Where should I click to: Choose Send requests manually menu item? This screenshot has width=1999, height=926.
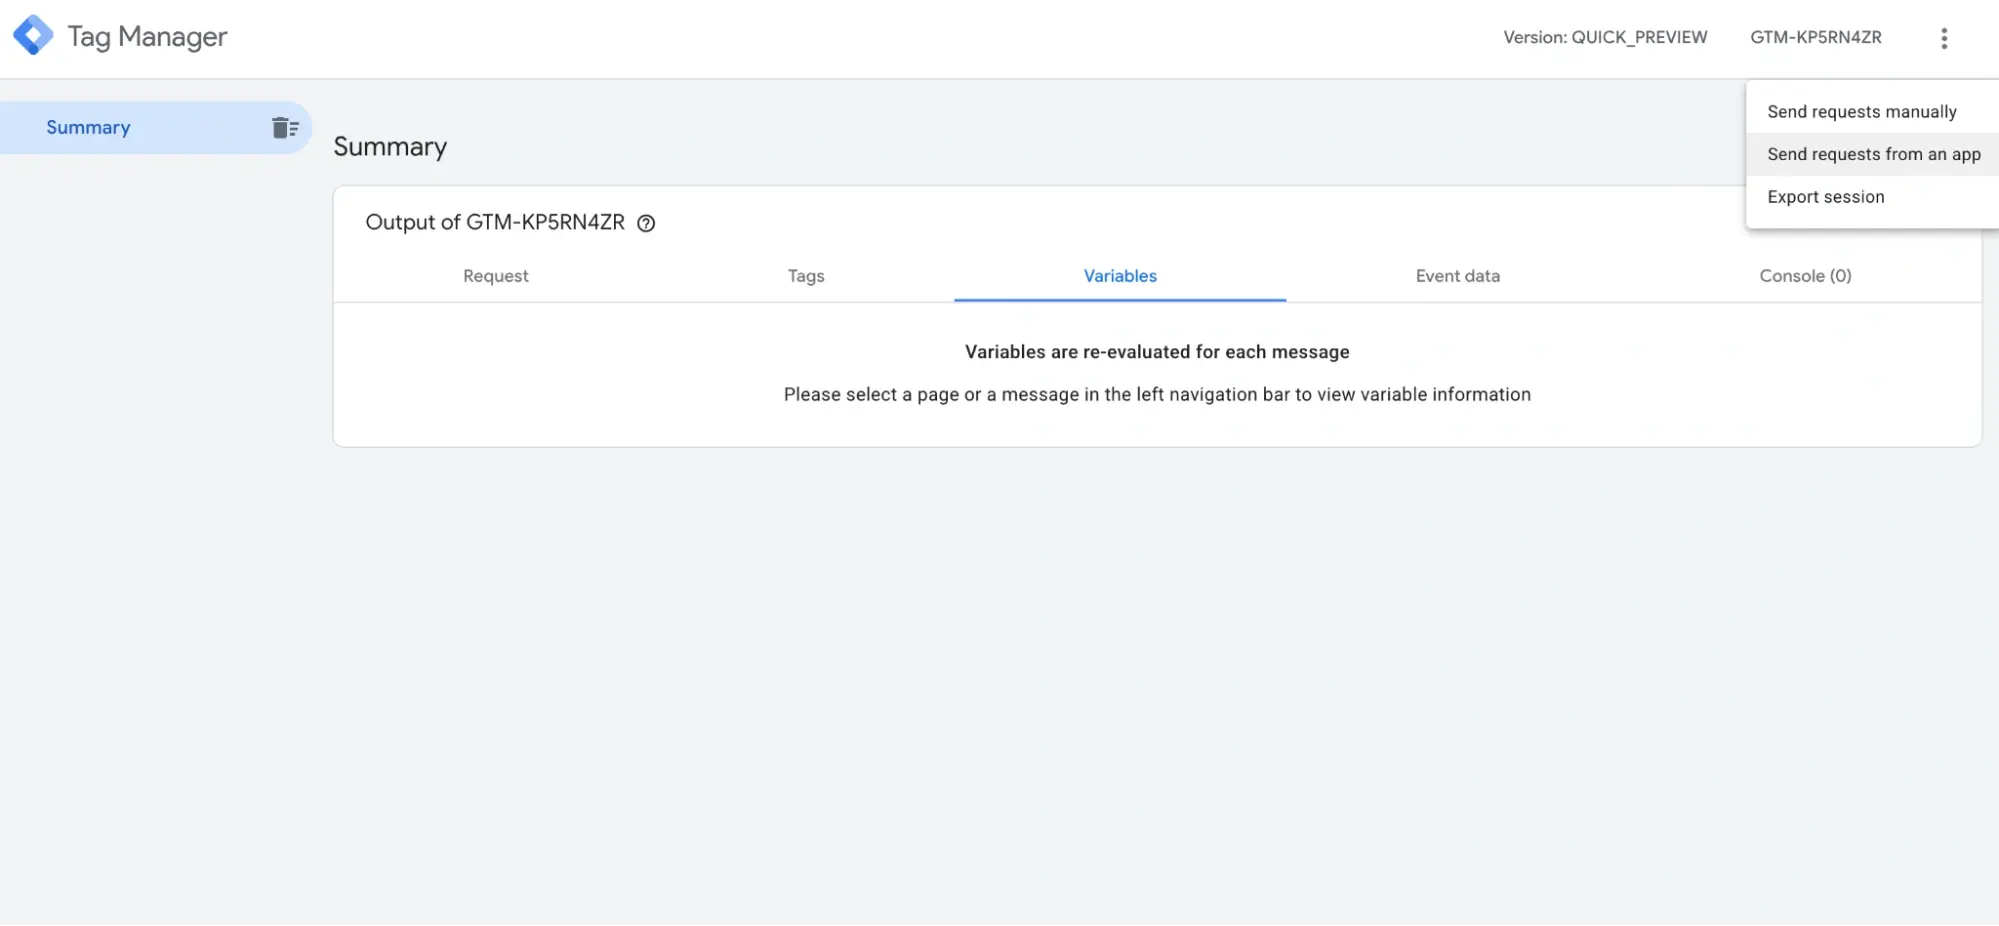[x=1872, y=112]
